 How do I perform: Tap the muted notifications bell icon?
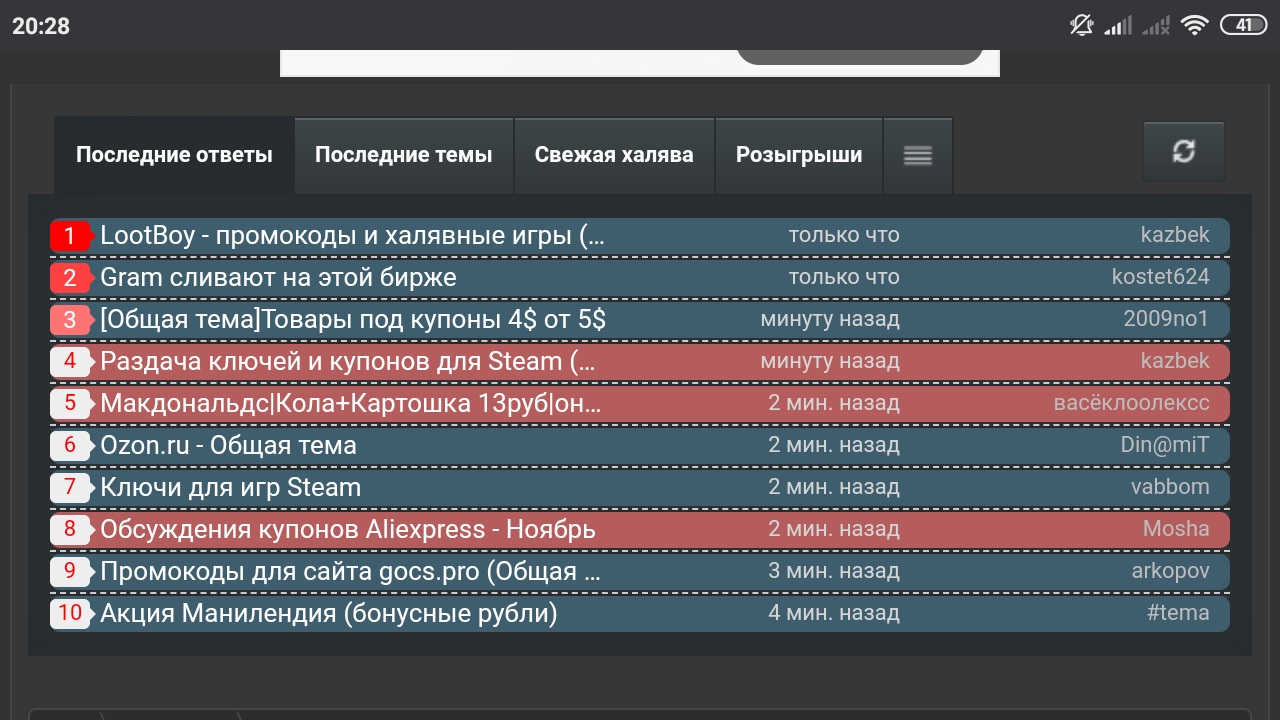pyautogui.click(x=1081, y=25)
